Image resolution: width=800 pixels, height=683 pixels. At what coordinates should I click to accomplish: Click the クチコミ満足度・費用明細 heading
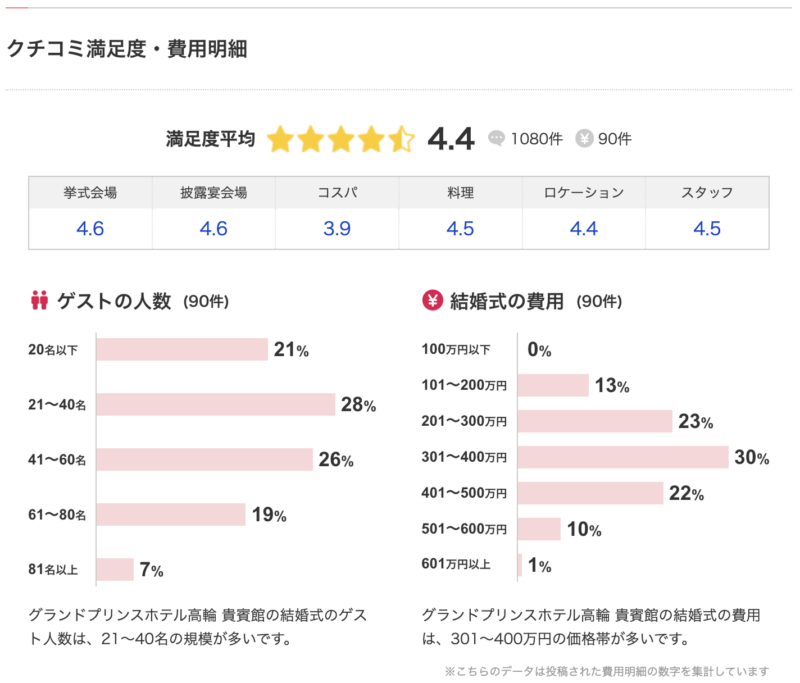click(127, 48)
